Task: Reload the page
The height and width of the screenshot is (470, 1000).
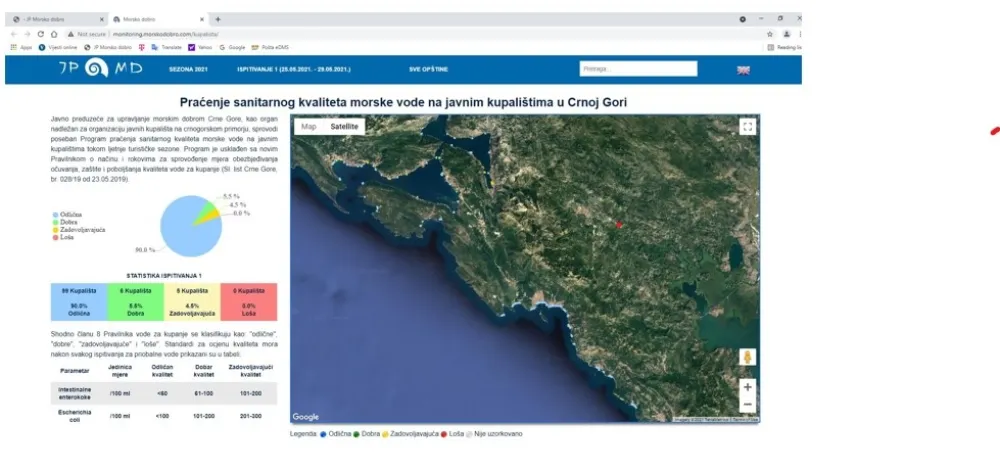Action: tap(41, 34)
